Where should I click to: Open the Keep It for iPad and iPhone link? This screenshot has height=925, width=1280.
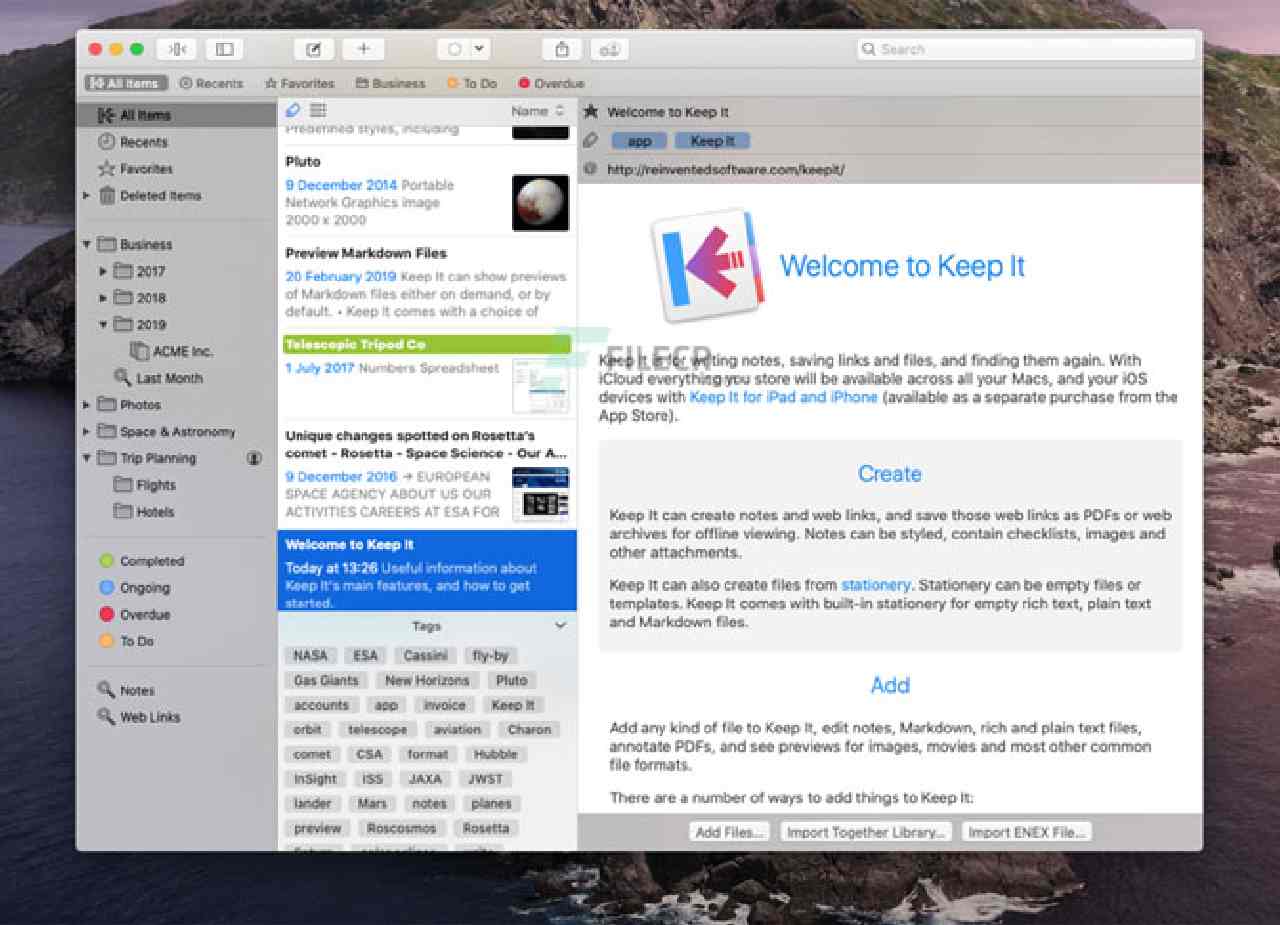click(x=784, y=397)
